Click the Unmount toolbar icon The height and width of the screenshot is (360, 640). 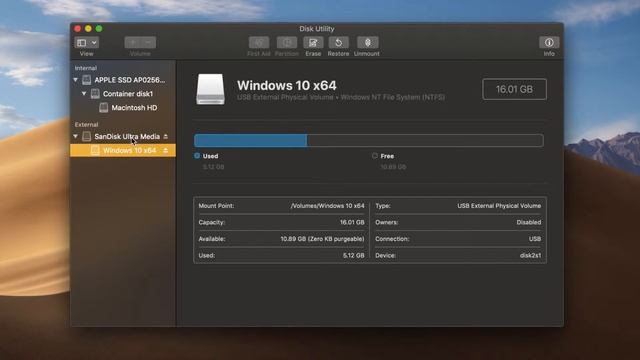(367, 42)
